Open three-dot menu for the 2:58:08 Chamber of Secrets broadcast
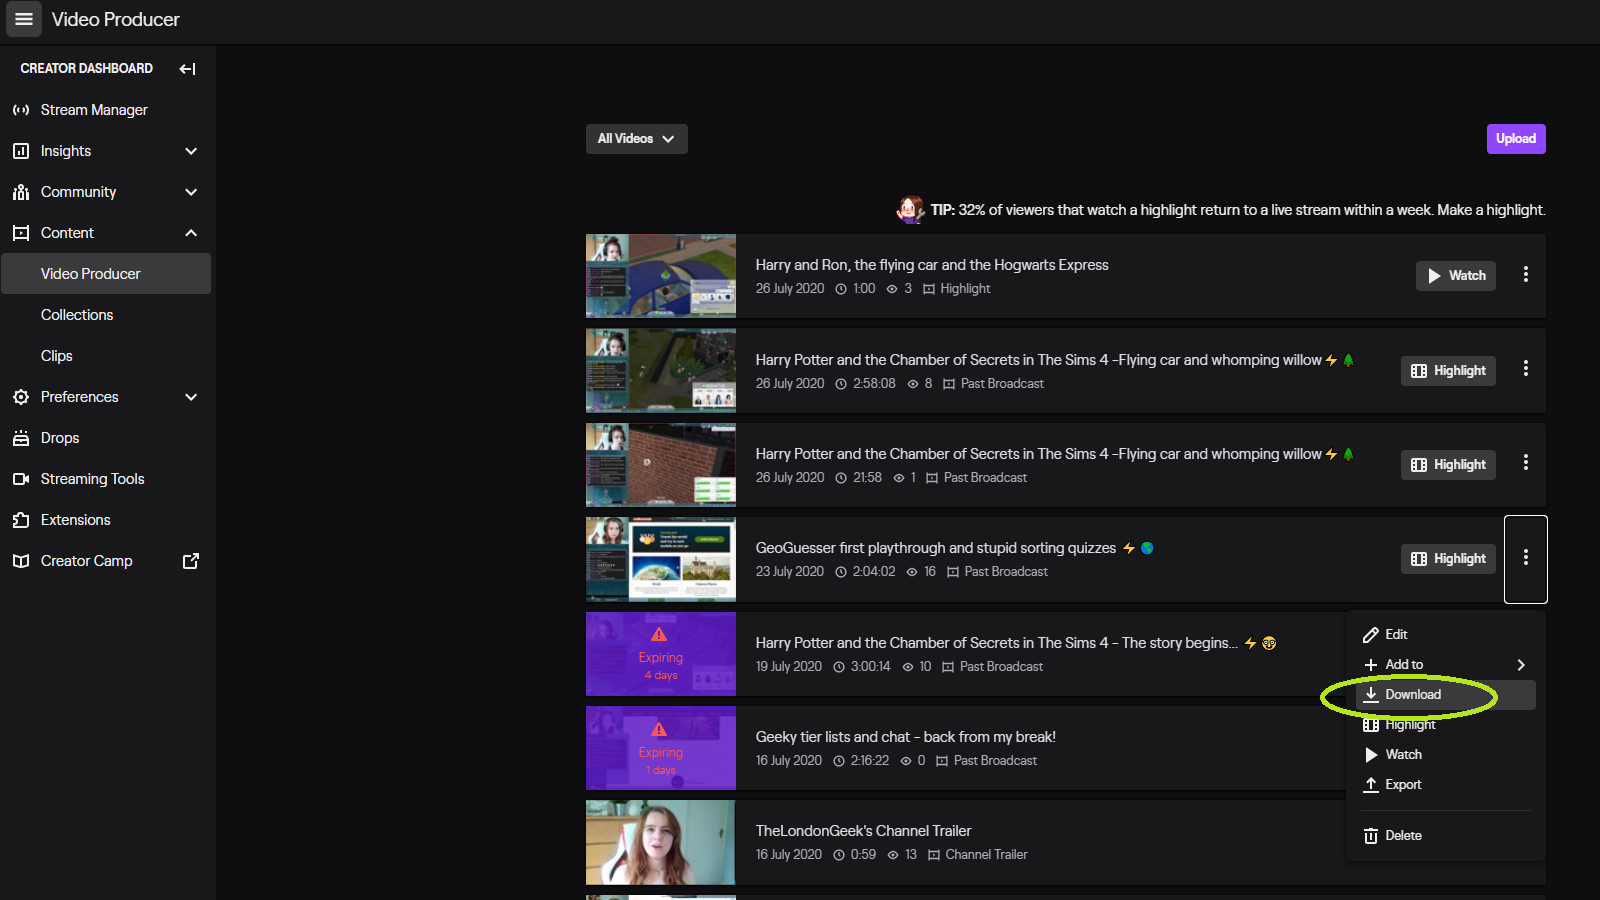Viewport: 1600px width, 900px height. pos(1525,368)
